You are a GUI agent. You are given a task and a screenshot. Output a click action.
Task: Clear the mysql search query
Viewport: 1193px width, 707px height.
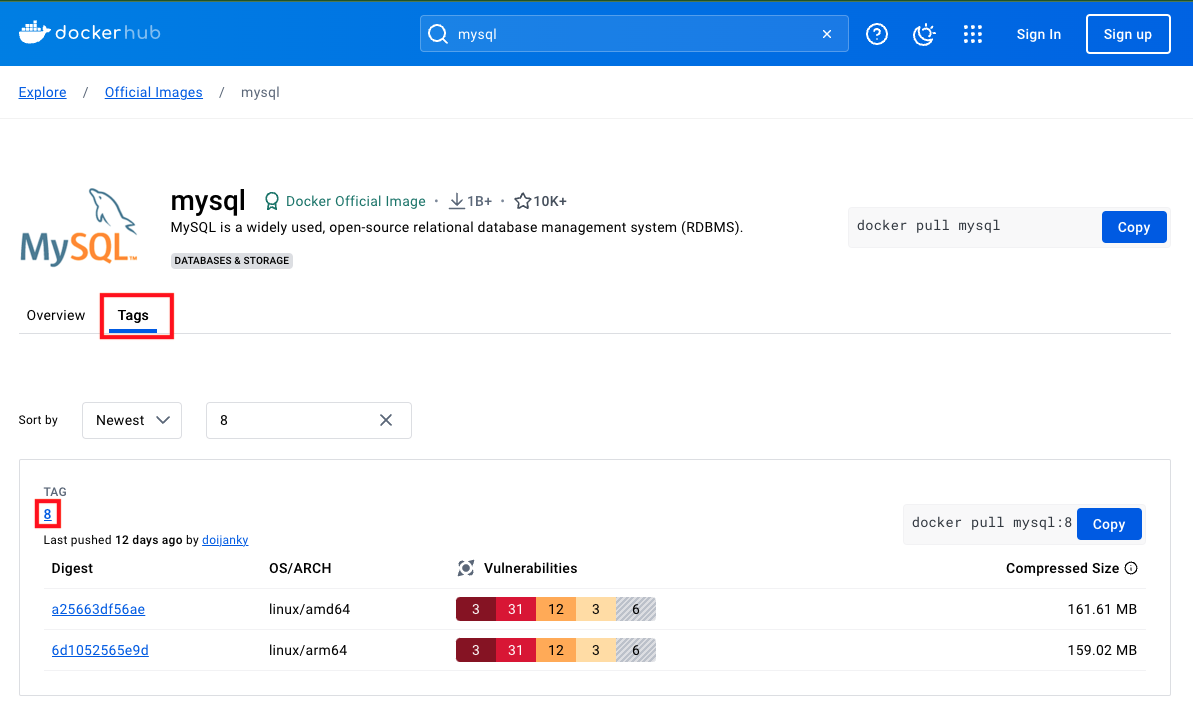coord(827,33)
